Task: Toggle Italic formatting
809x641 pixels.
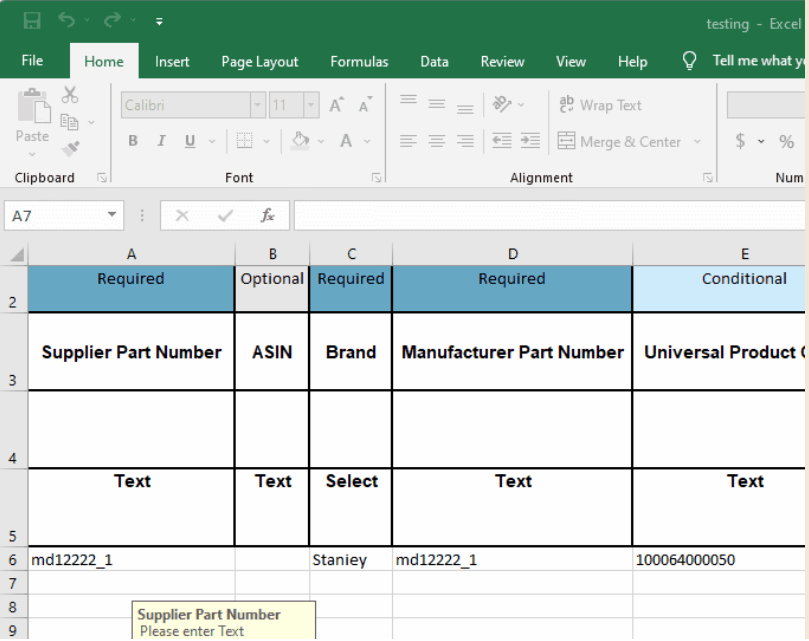Action: point(160,142)
